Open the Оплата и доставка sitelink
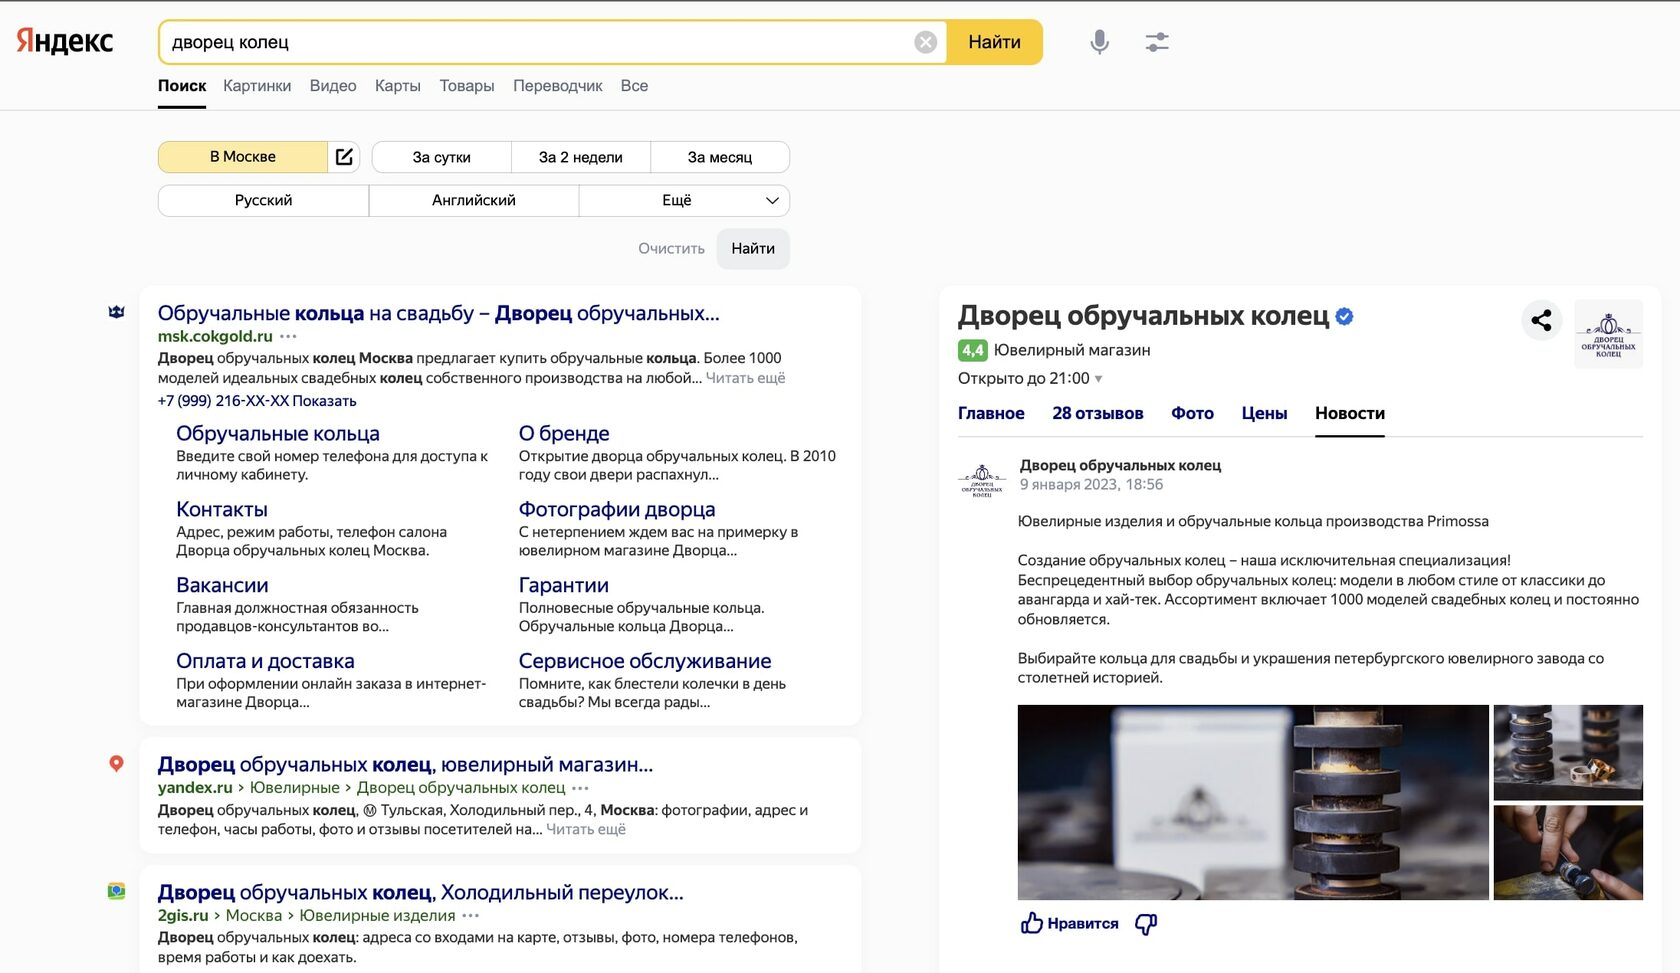This screenshot has height=973, width=1680. [x=265, y=661]
